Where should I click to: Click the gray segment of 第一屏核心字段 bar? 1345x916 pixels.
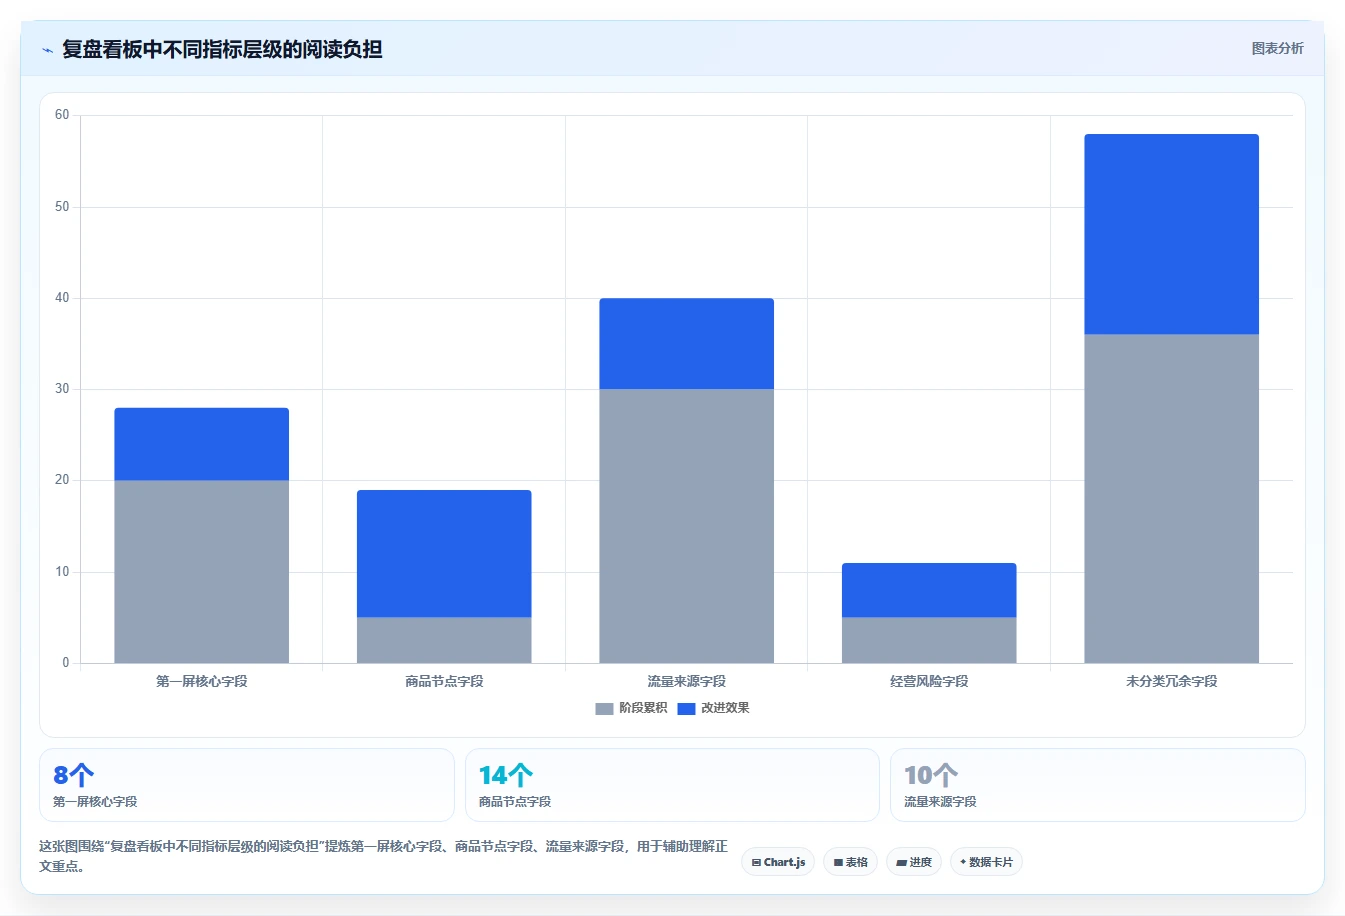click(202, 572)
